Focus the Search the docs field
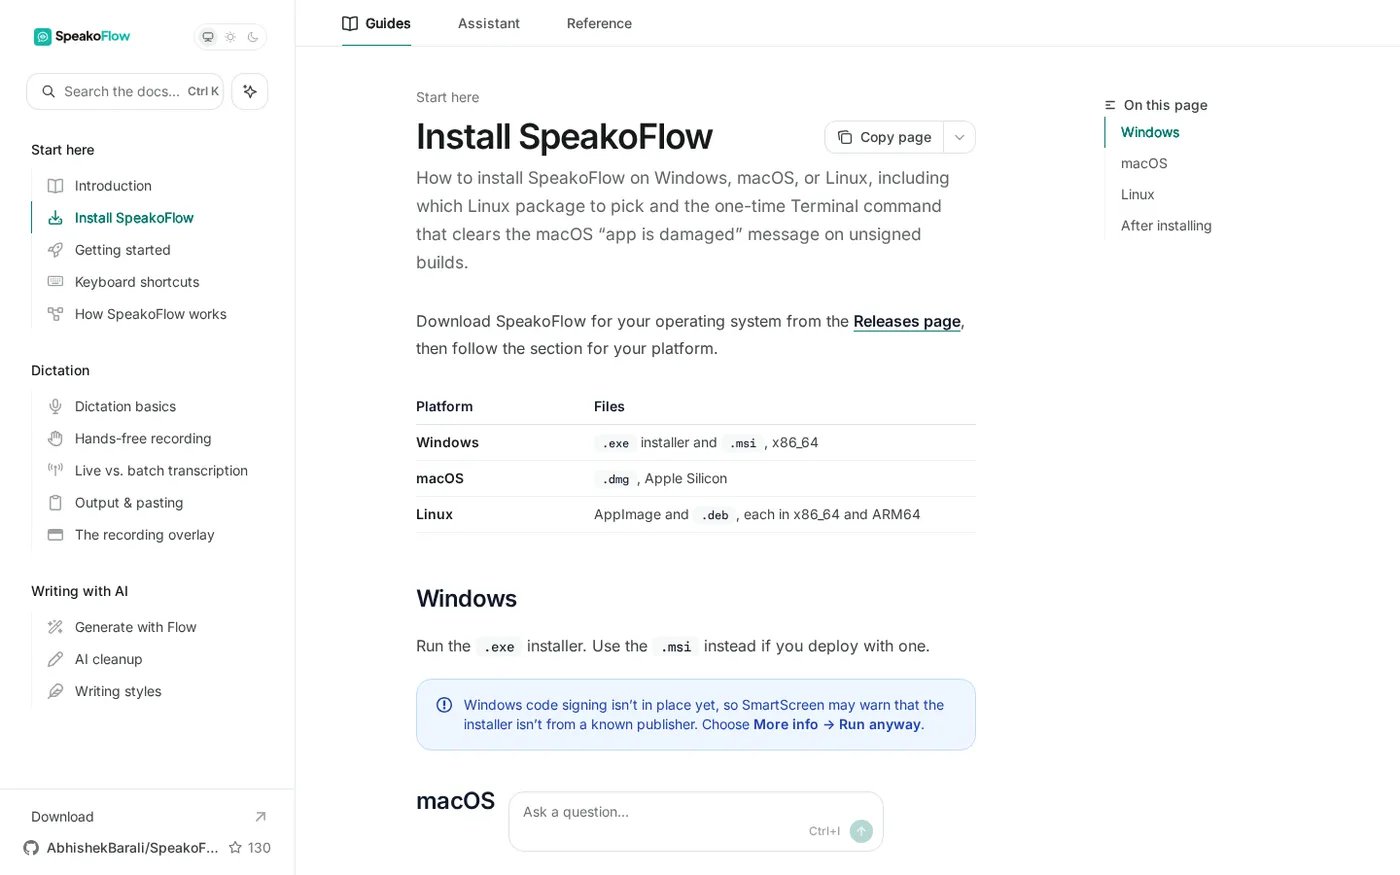Screen dimensions: 1400x875 point(125,91)
